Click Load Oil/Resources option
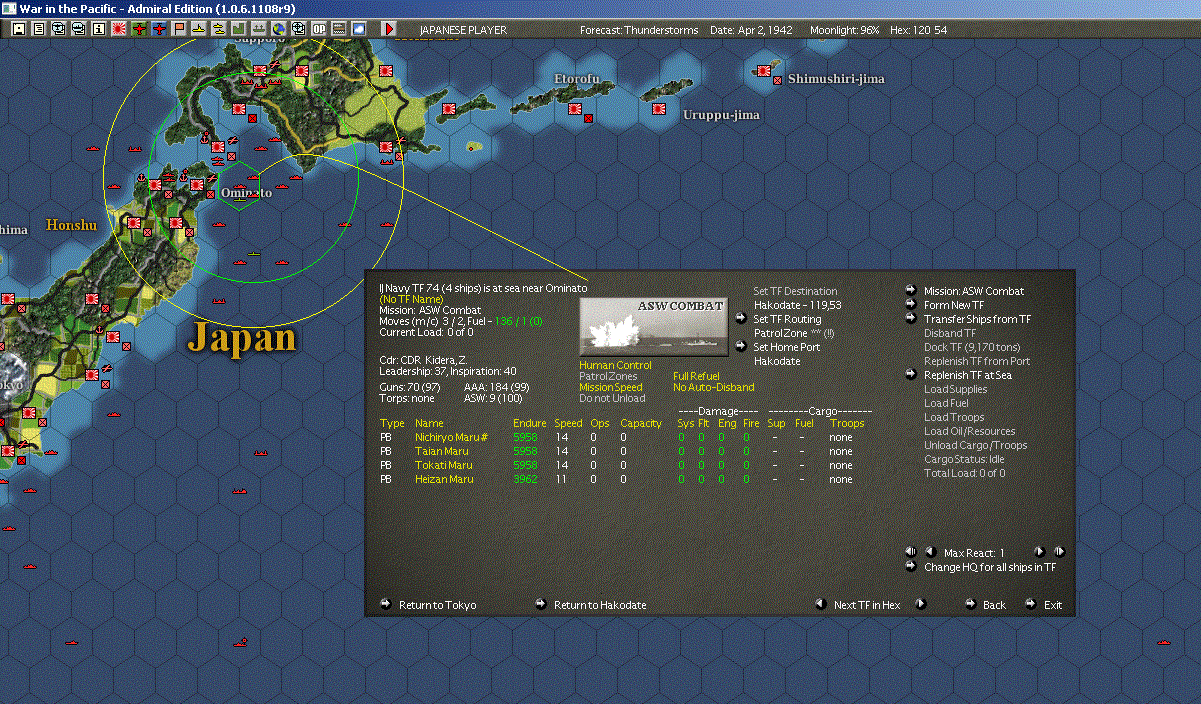This screenshot has width=1201, height=704. point(969,431)
